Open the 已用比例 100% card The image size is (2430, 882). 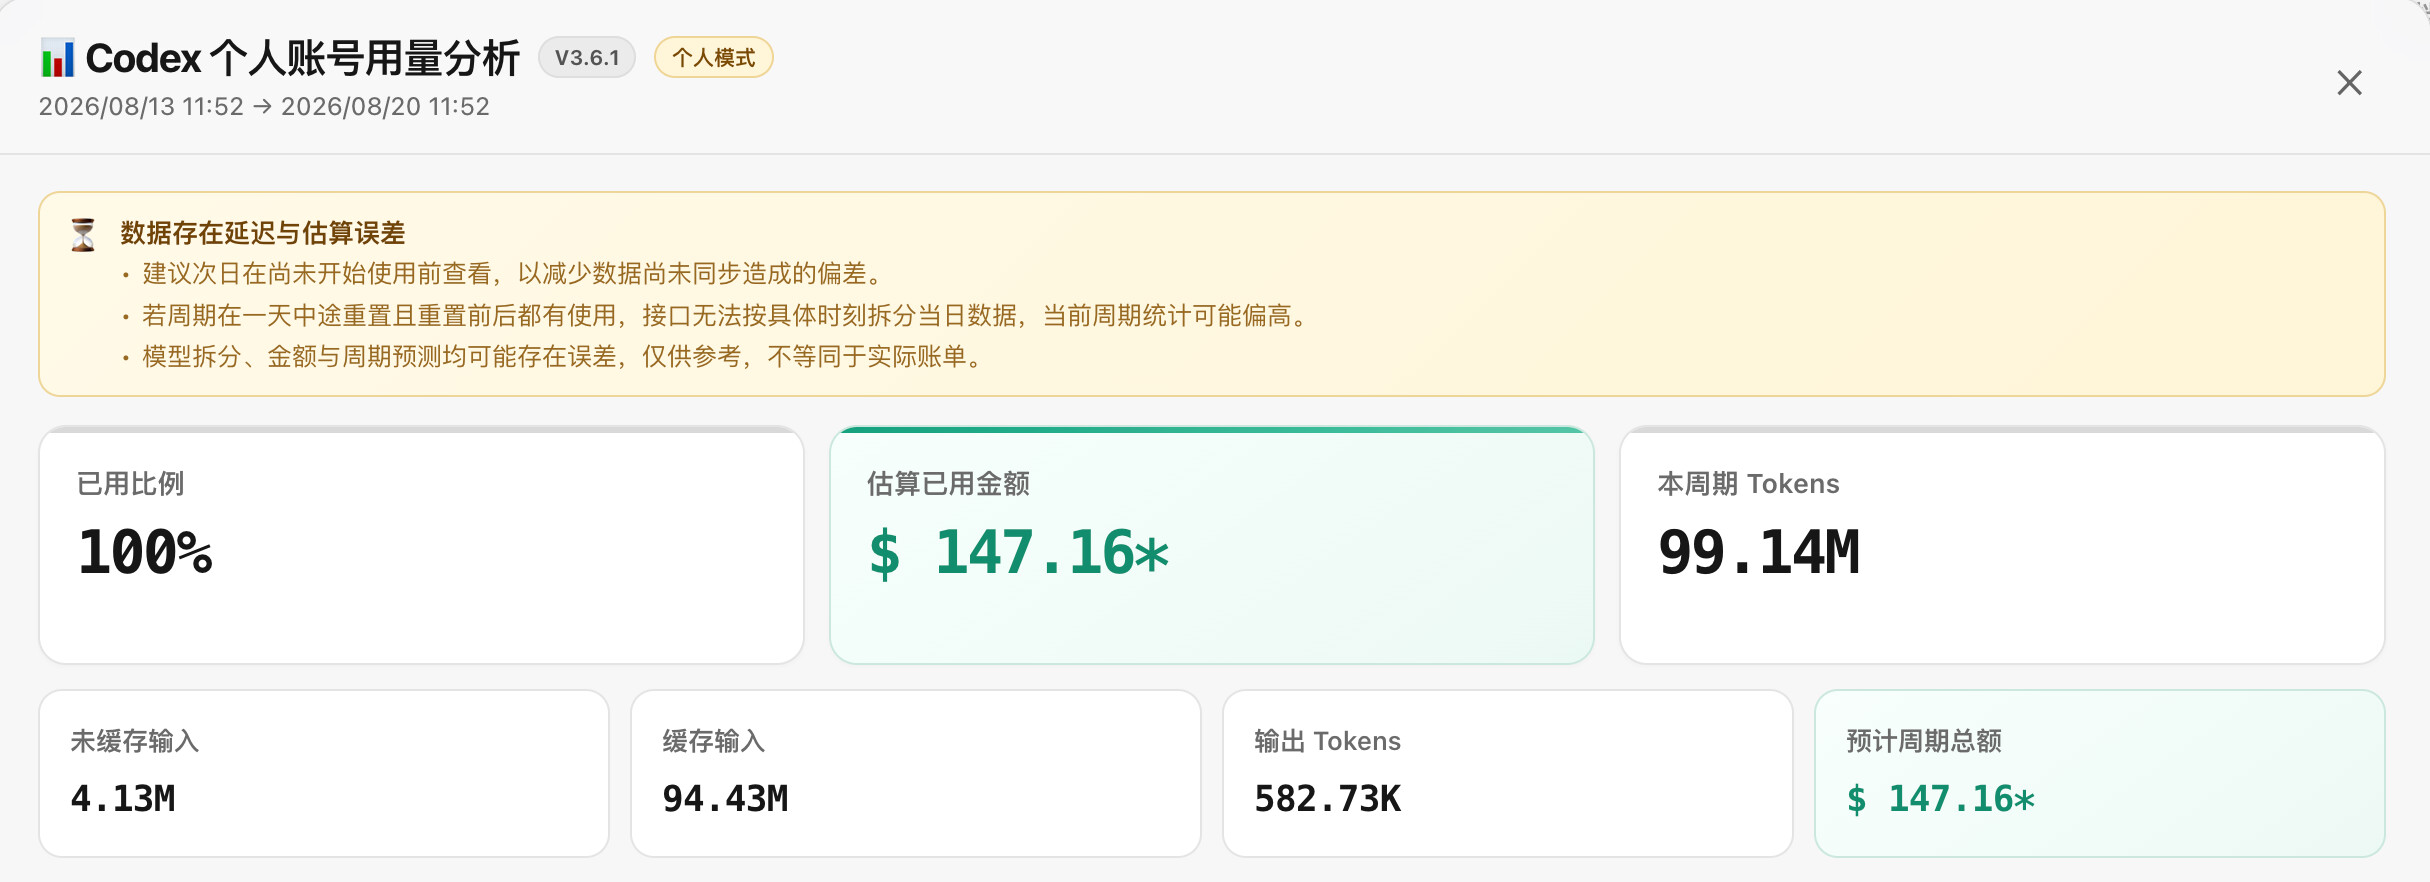pos(421,546)
